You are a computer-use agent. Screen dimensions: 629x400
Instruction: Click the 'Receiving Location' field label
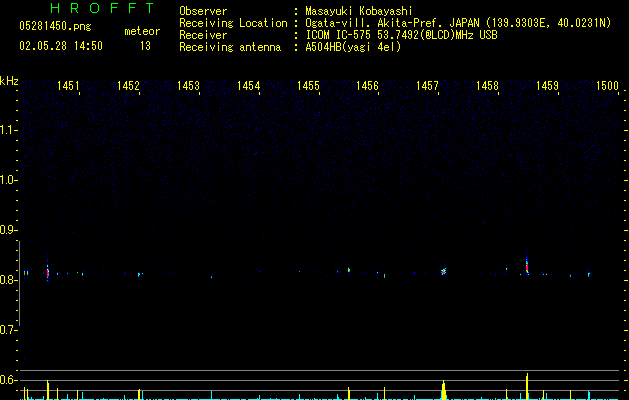tap(233, 23)
